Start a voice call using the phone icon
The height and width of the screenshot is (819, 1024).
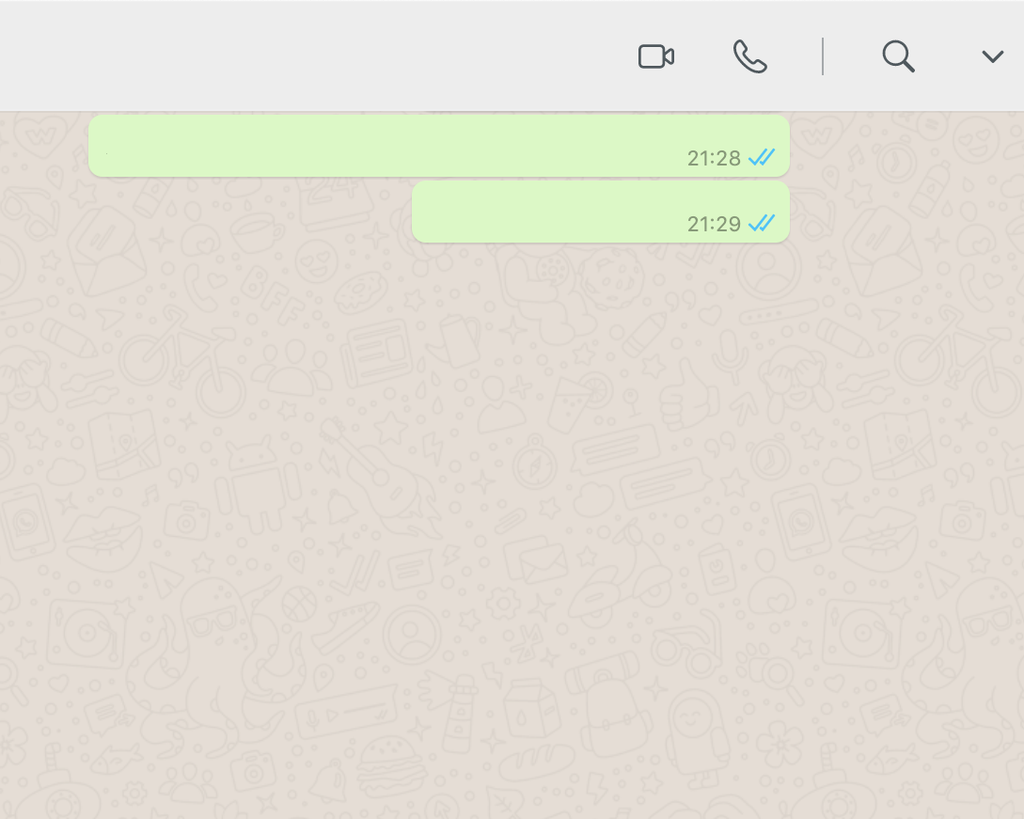click(750, 57)
